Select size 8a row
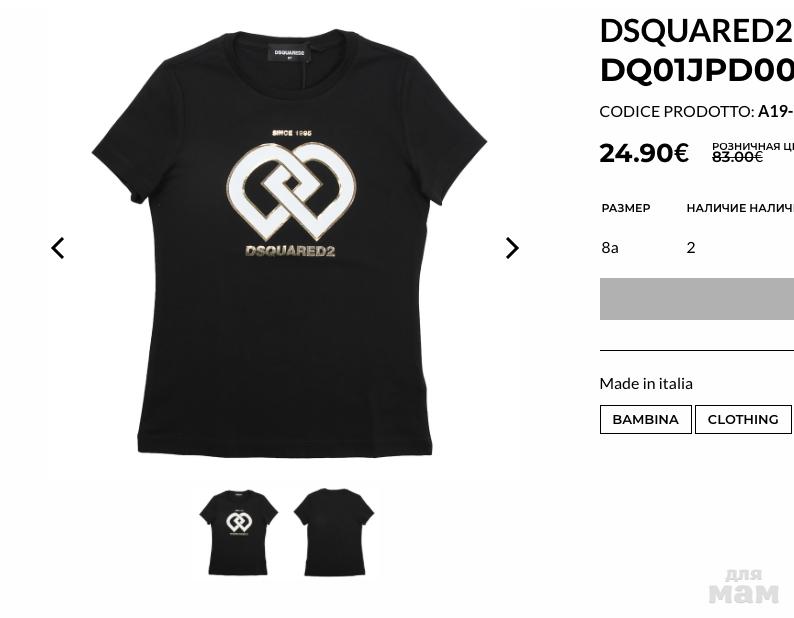Viewport: 794px width, 618px height. 697,248
